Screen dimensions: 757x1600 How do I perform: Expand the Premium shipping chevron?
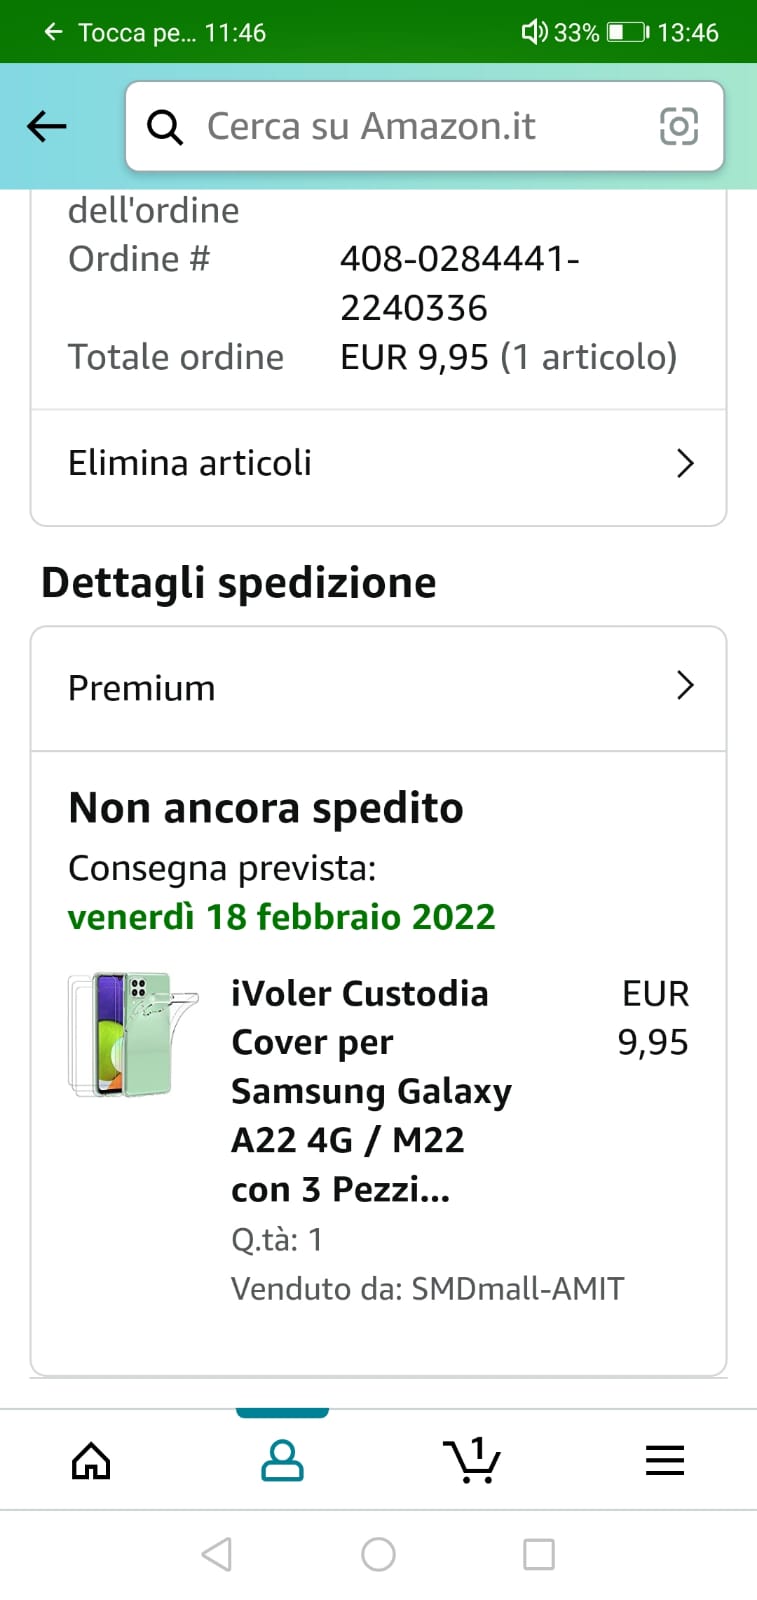(x=685, y=686)
